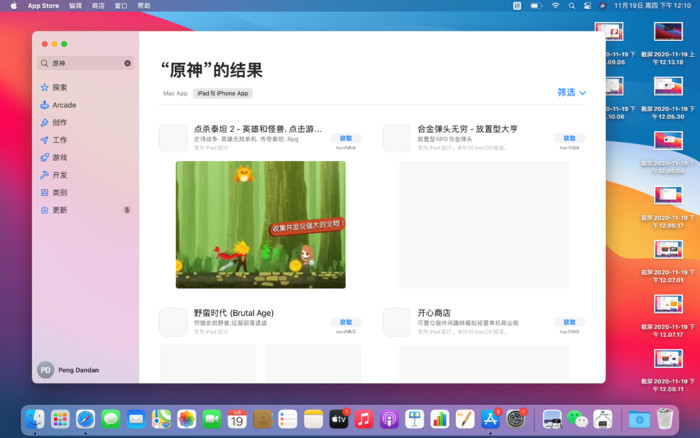Image resolution: width=700 pixels, height=438 pixels.
Task: Open the 商店 menu in the menu bar
Action: coord(98,5)
